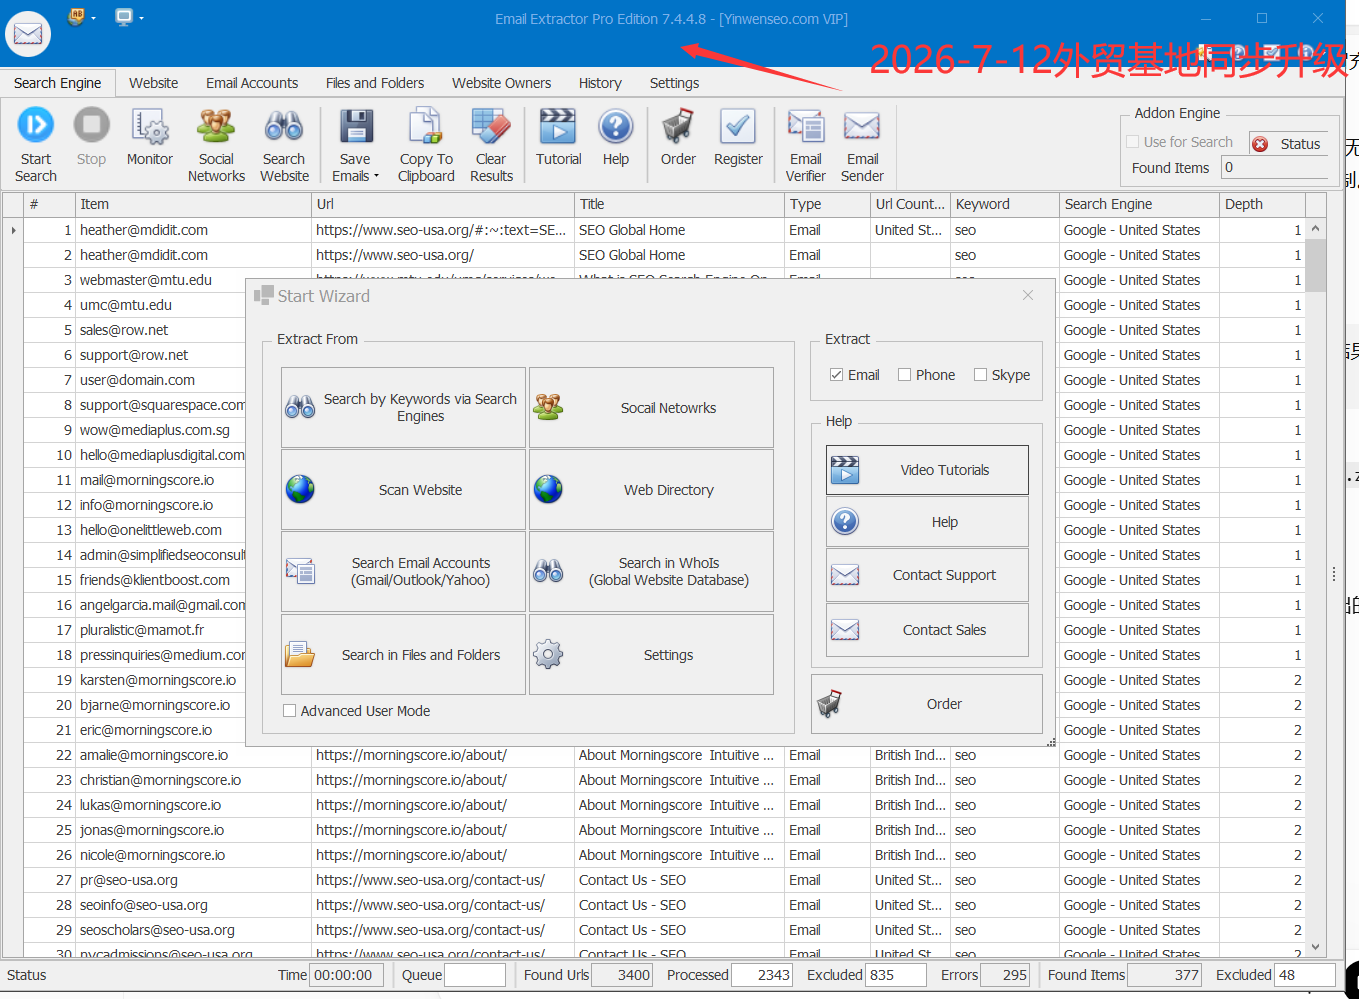Open the Email Accounts tab
The image size is (1359, 999).
pos(252,83)
